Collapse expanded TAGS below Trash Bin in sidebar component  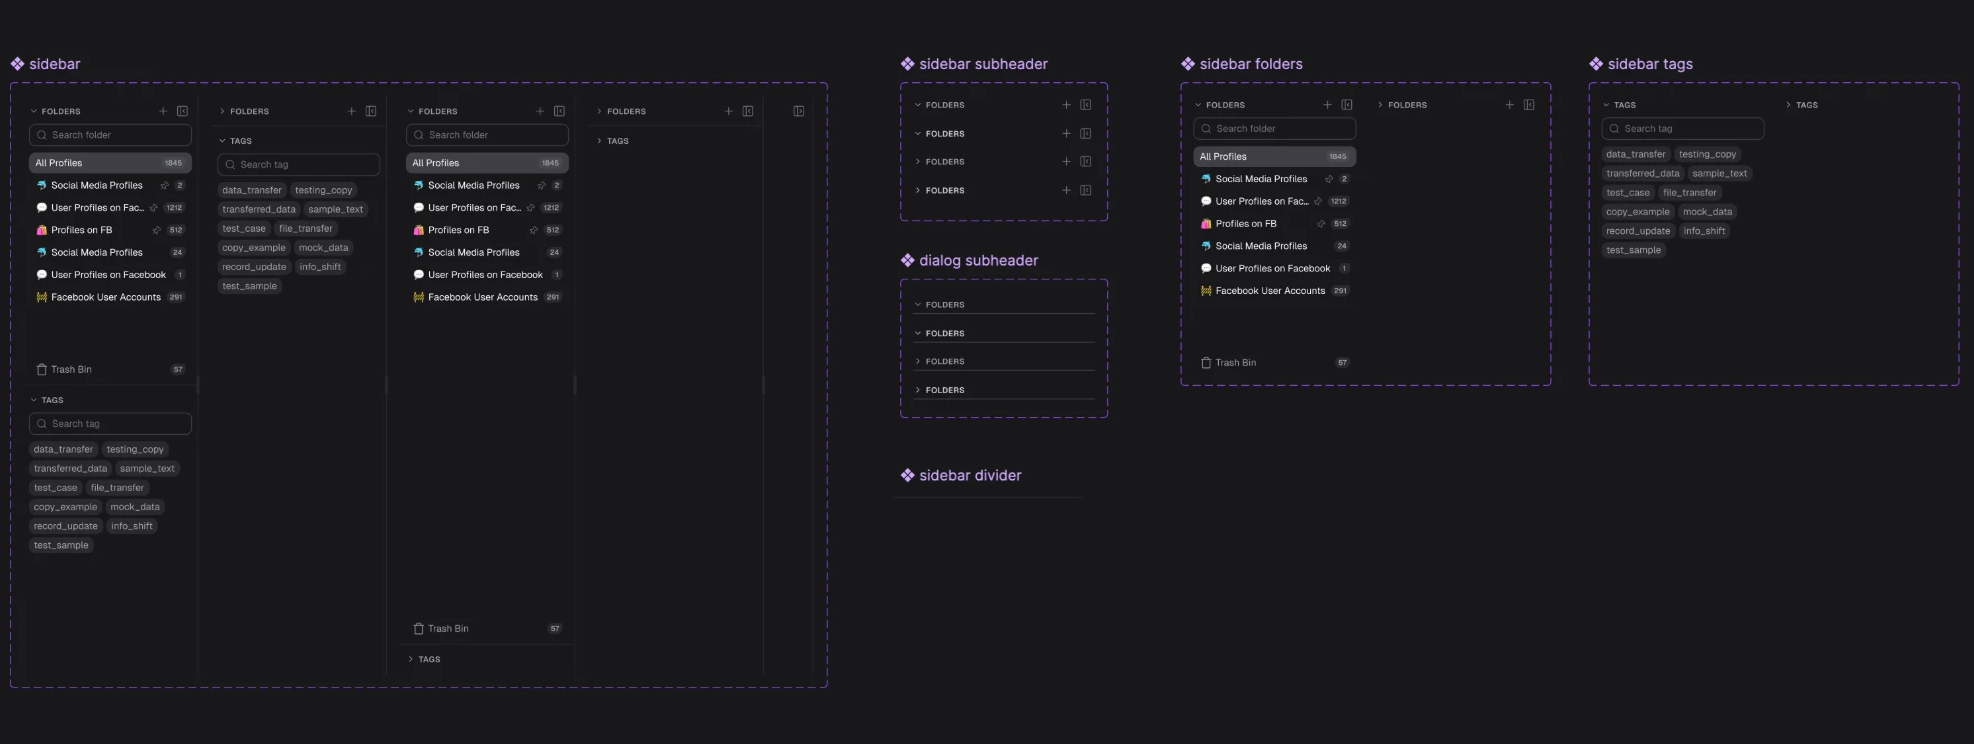coord(33,400)
